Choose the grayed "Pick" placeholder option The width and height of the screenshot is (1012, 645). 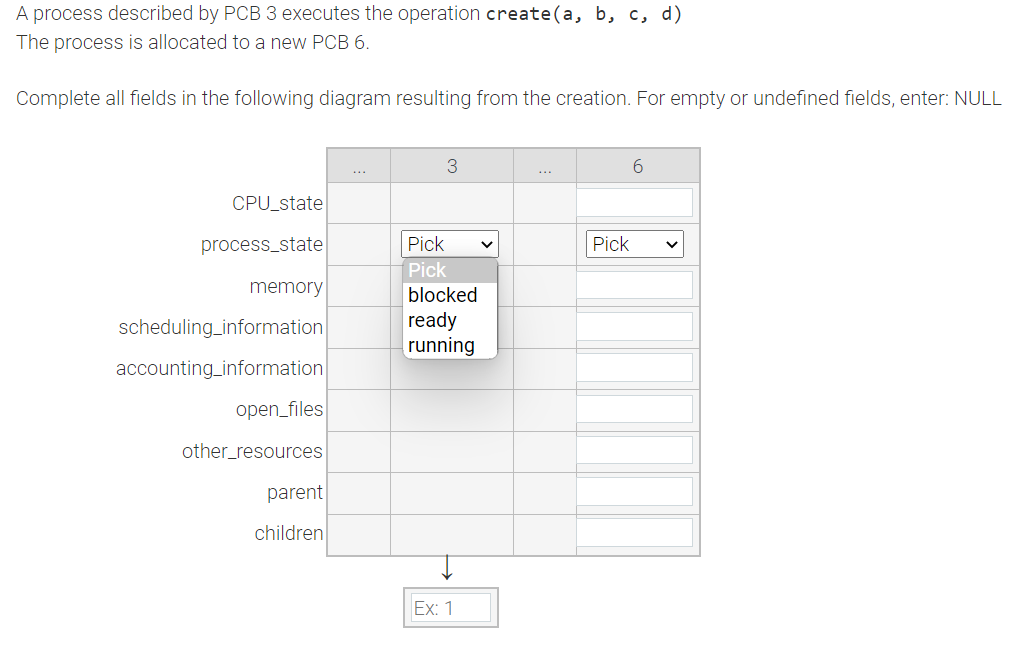426,269
